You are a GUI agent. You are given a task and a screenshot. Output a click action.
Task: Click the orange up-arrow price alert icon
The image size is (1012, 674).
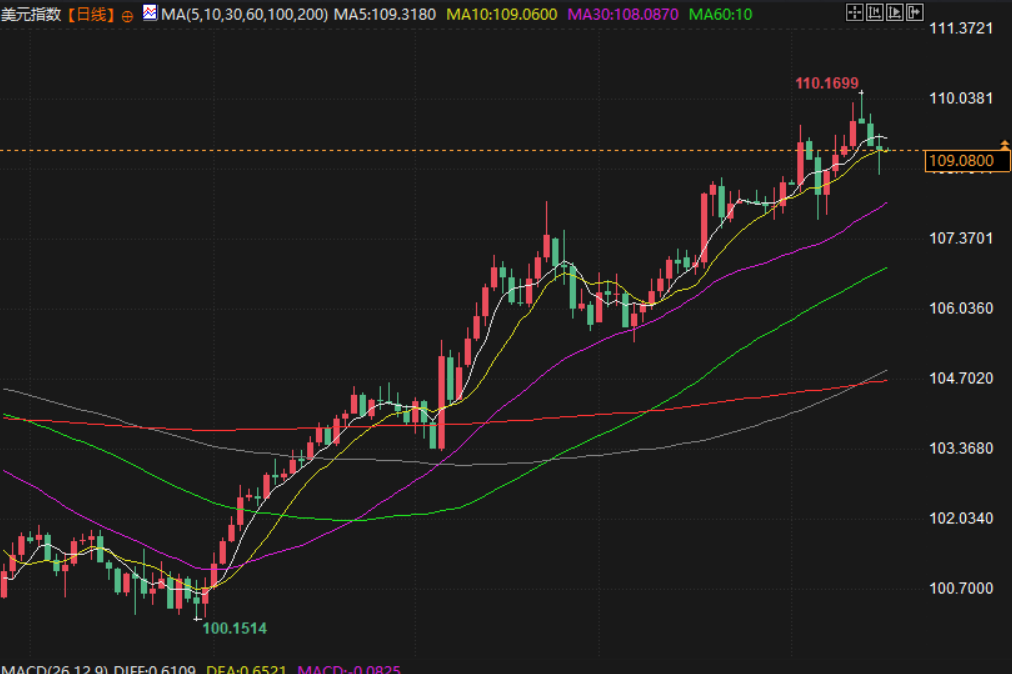[1004, 146]
